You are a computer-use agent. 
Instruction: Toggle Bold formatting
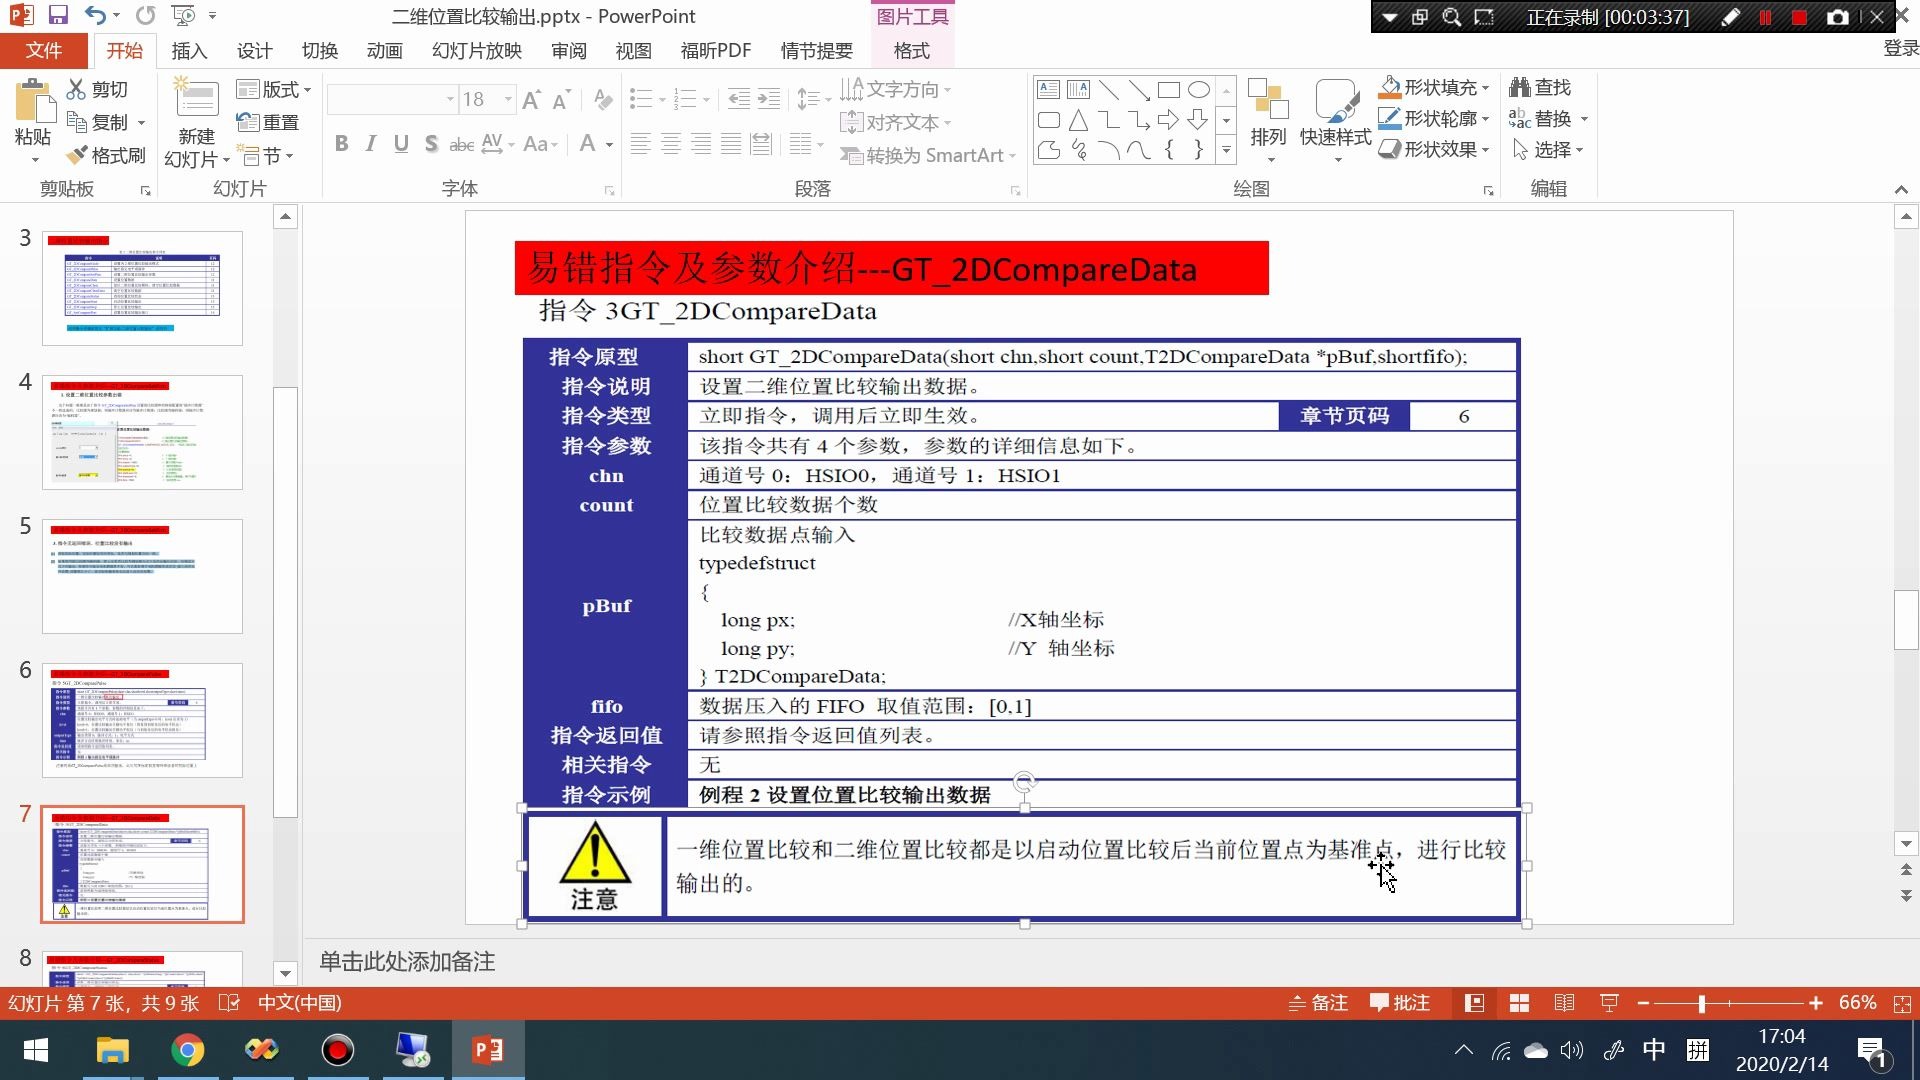pyautogui.click(x=341, y=144)
